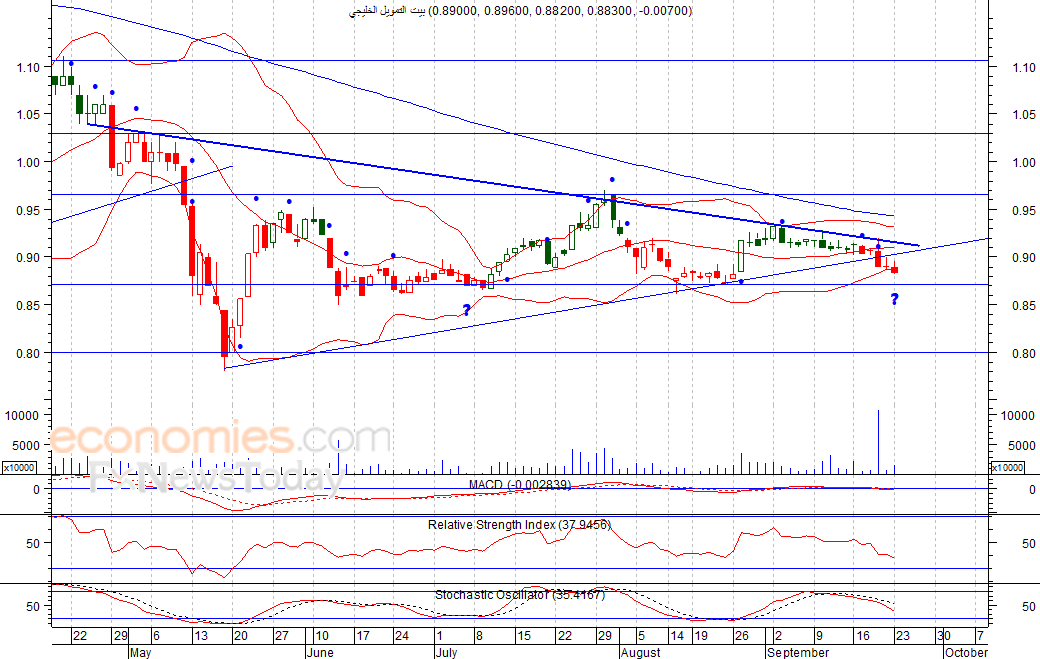1040x659 pixels.
Task: Click the date tick 26 in August
Action: (x=741, y=636)
